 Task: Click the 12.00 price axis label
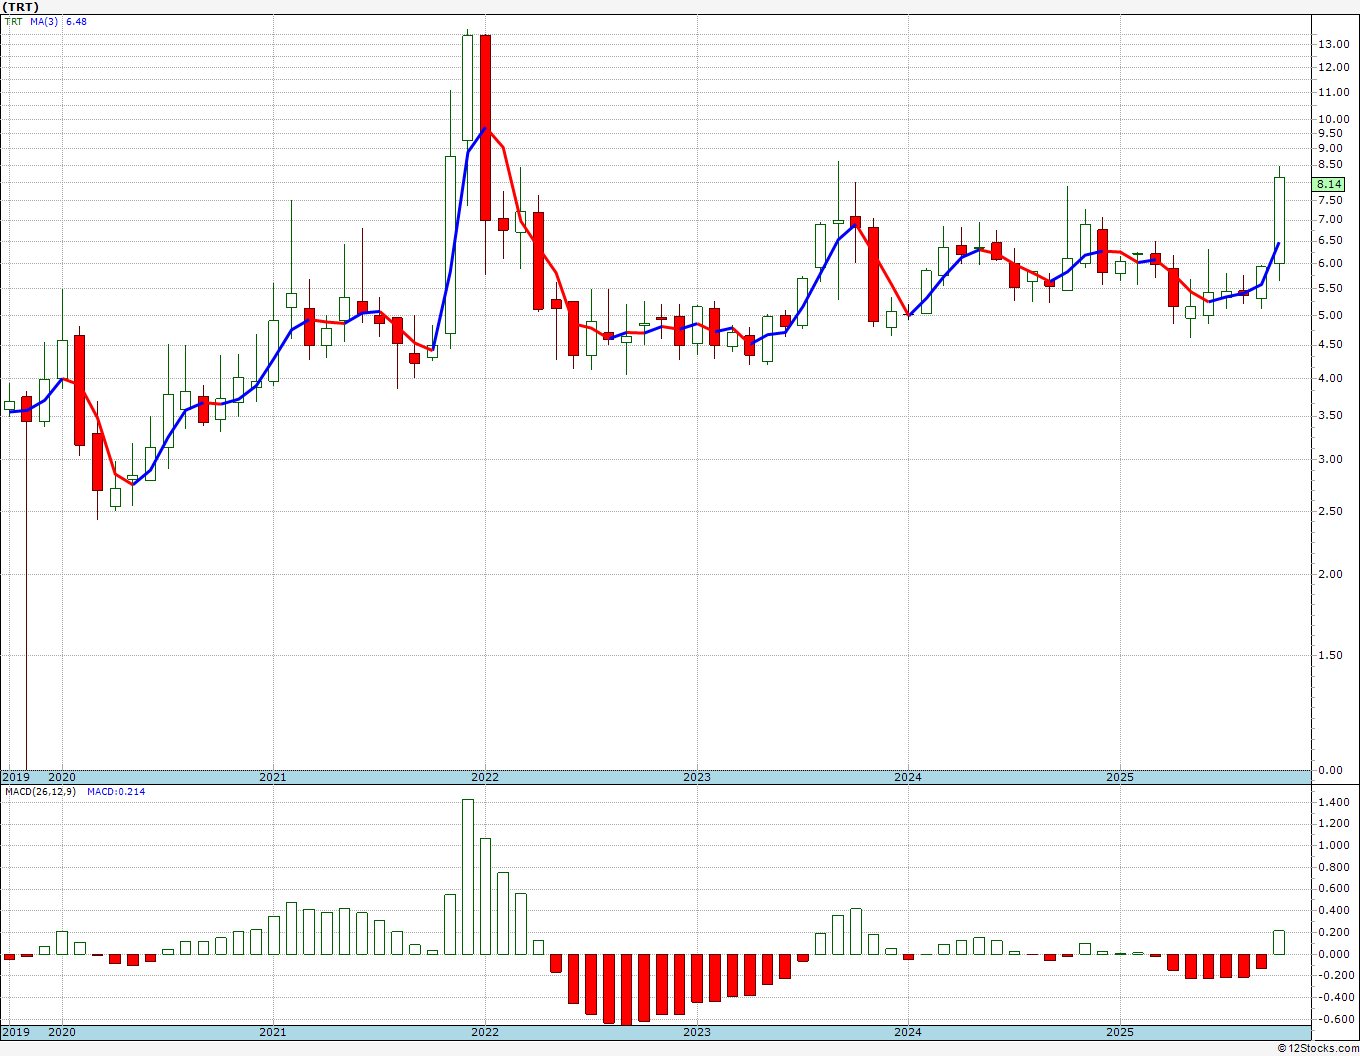tap(1332, 68)
